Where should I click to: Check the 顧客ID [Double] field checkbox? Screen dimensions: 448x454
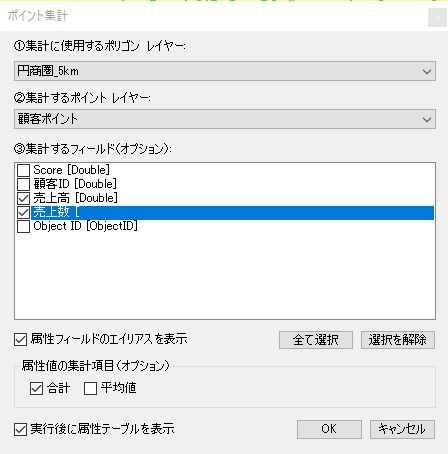pyautogui.click(x=23, y=184)
